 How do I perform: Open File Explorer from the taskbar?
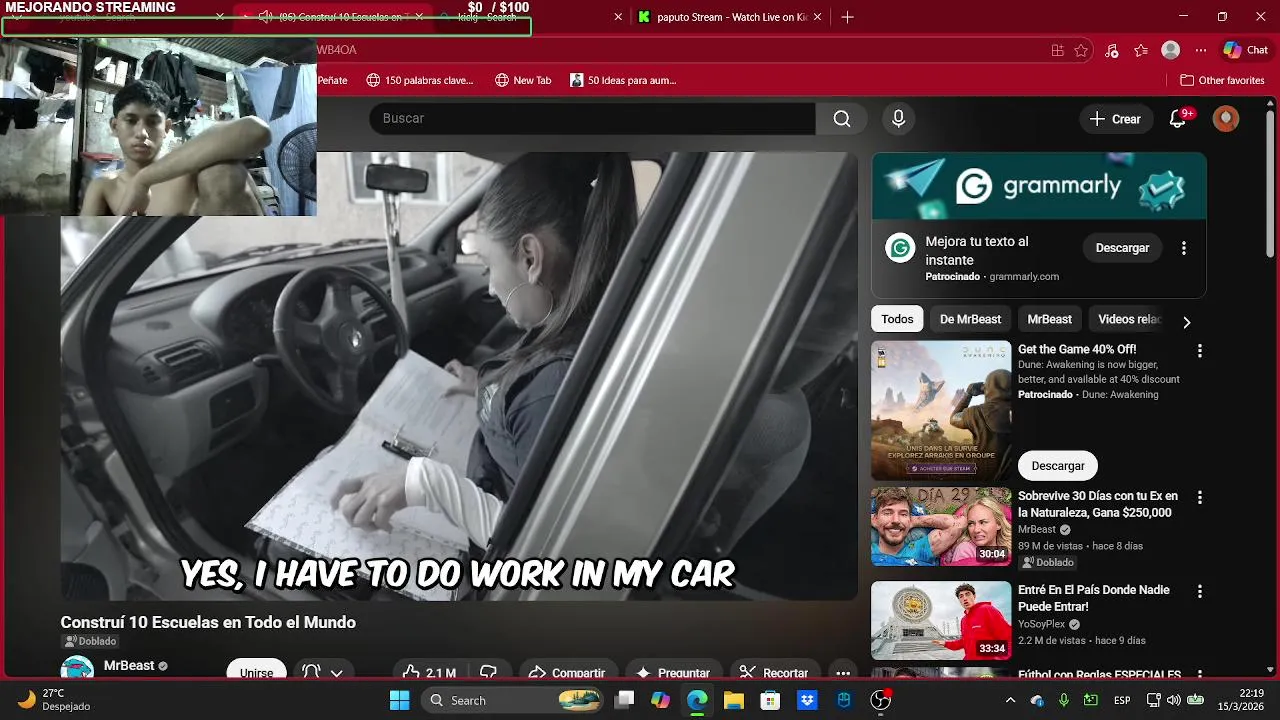733,700
